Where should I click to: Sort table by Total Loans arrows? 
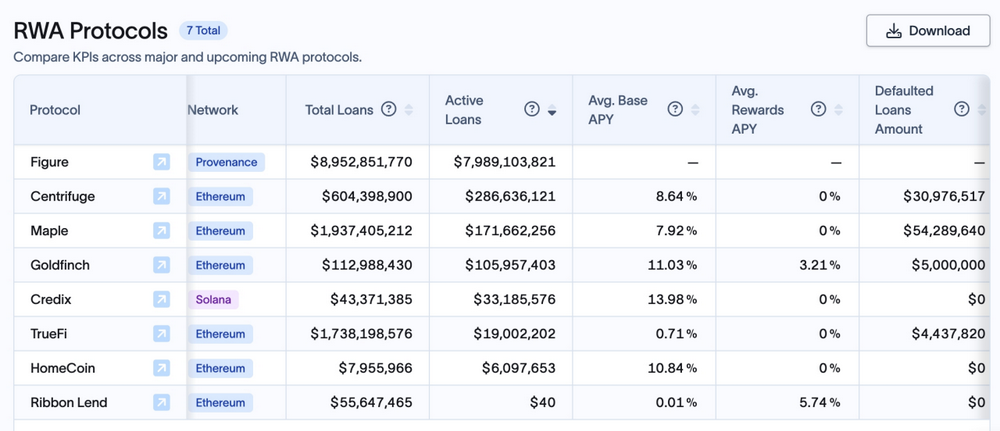409,110
